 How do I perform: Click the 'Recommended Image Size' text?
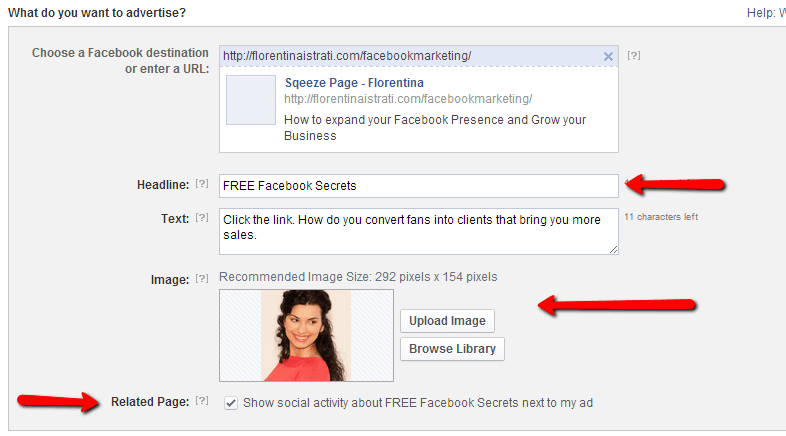tap(358, 277)
